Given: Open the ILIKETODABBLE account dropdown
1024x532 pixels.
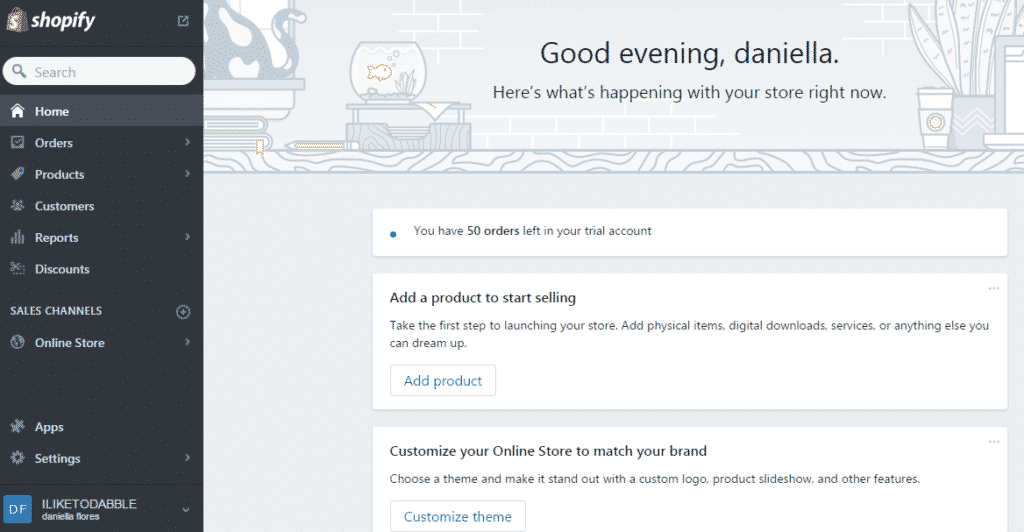Looking at the screenshot, I should point(185,510).
